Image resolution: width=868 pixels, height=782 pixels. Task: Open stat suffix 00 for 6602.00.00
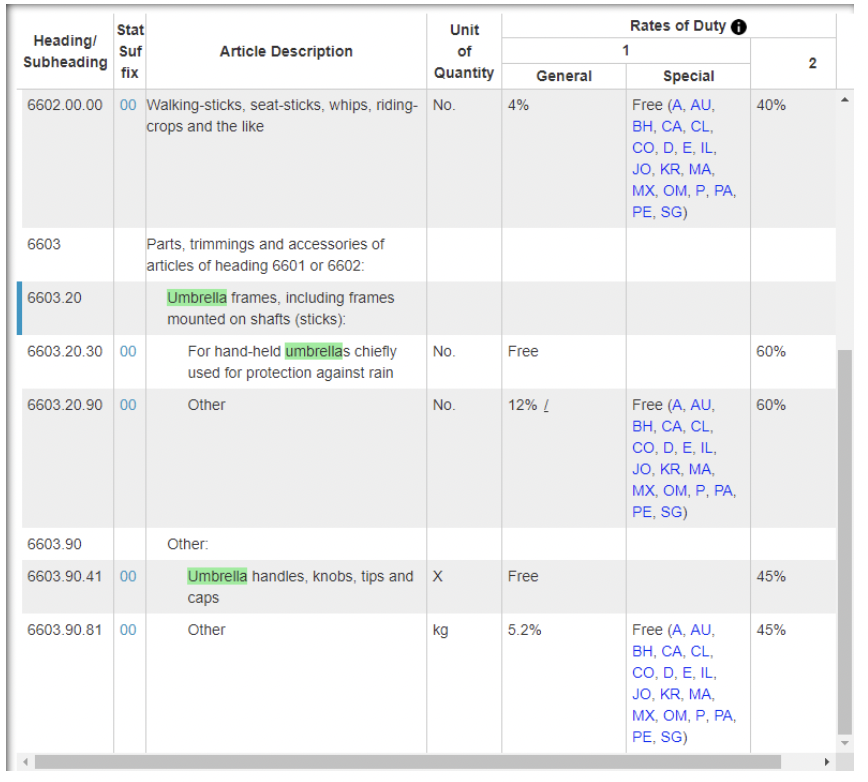[x=128, y=105]
